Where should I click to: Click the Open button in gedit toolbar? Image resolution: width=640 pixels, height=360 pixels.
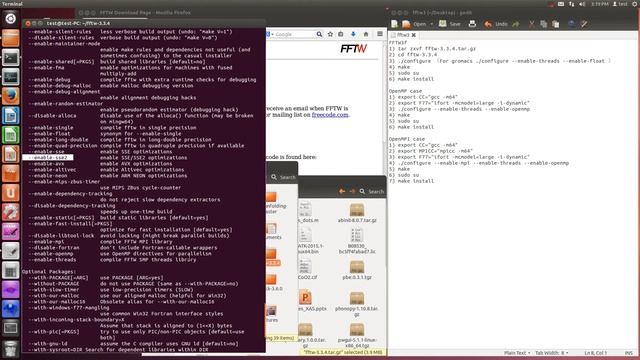click(415, 24)
